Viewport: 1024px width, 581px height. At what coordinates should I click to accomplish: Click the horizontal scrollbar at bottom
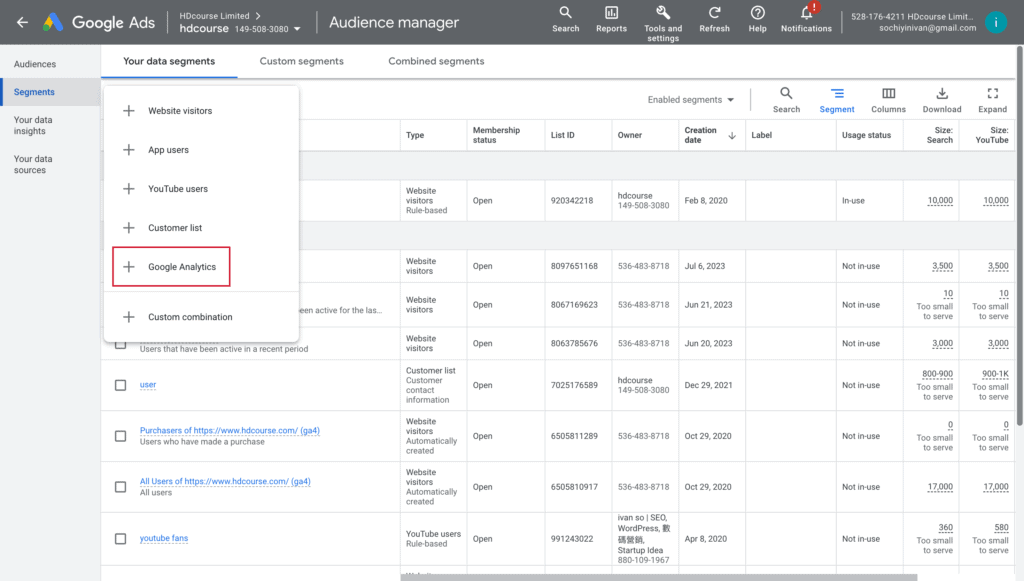coord(658,577)
